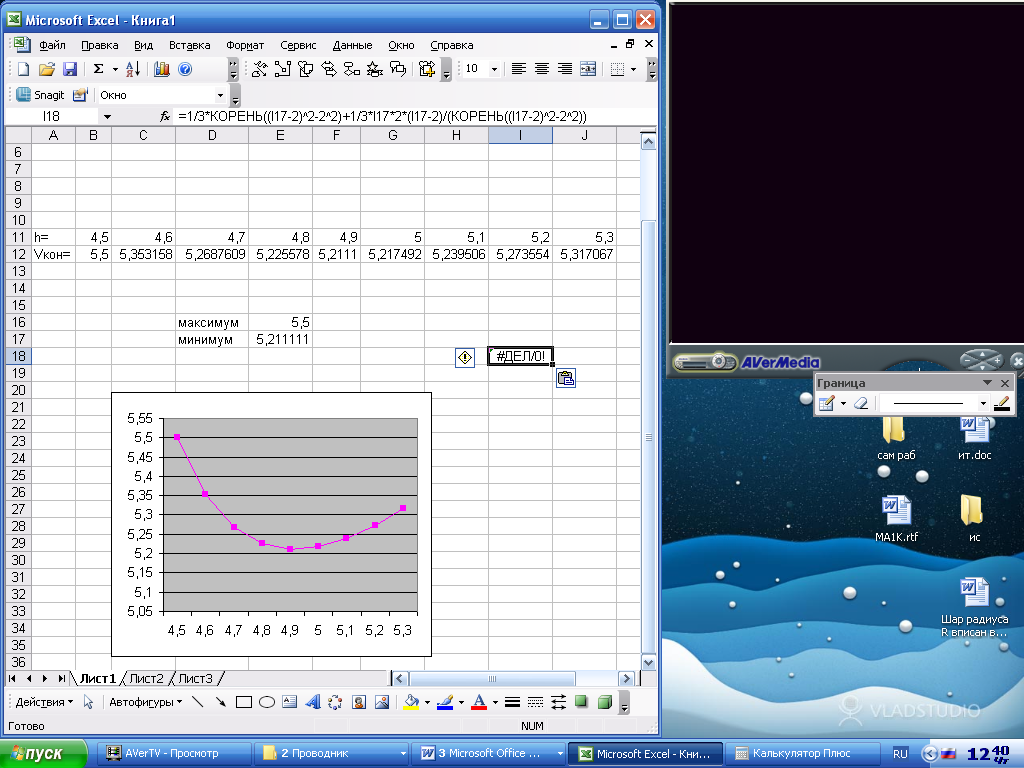Toggle align left formatting

tap(519, 69)
